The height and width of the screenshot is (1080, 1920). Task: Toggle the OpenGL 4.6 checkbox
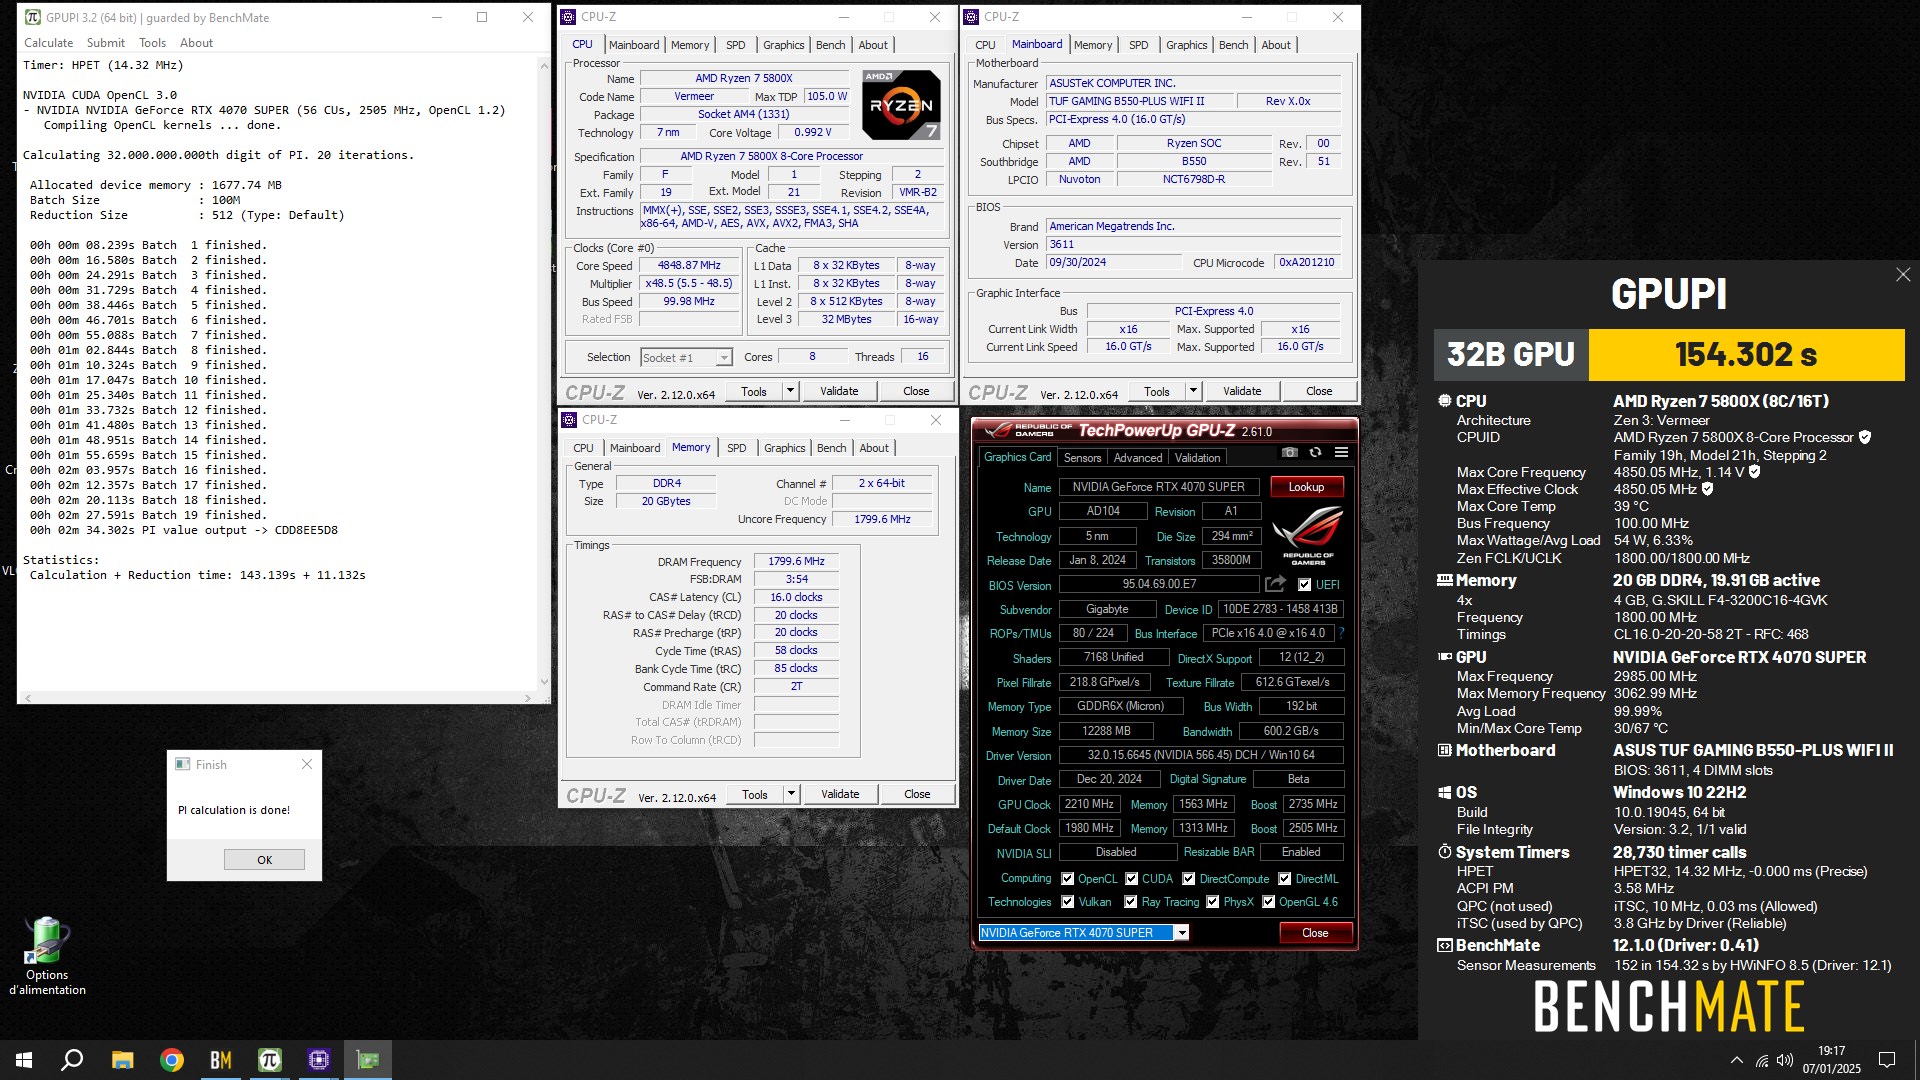click(x=1268, y=902)
